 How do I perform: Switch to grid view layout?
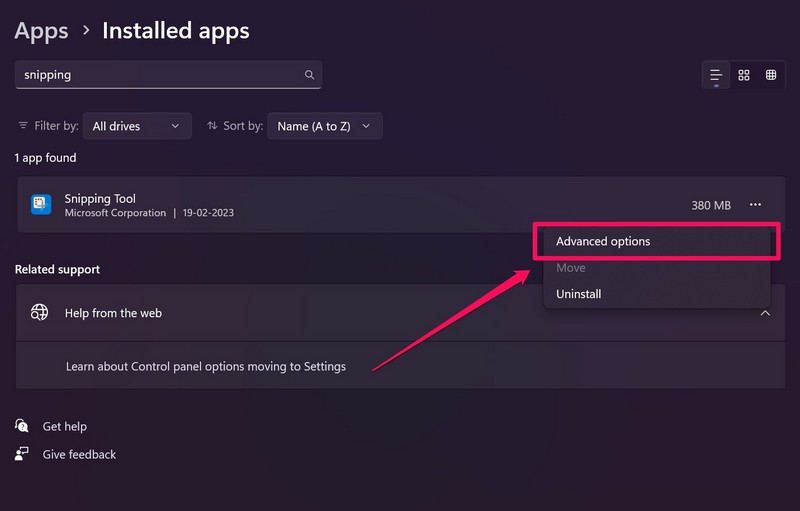click(744, 75)
